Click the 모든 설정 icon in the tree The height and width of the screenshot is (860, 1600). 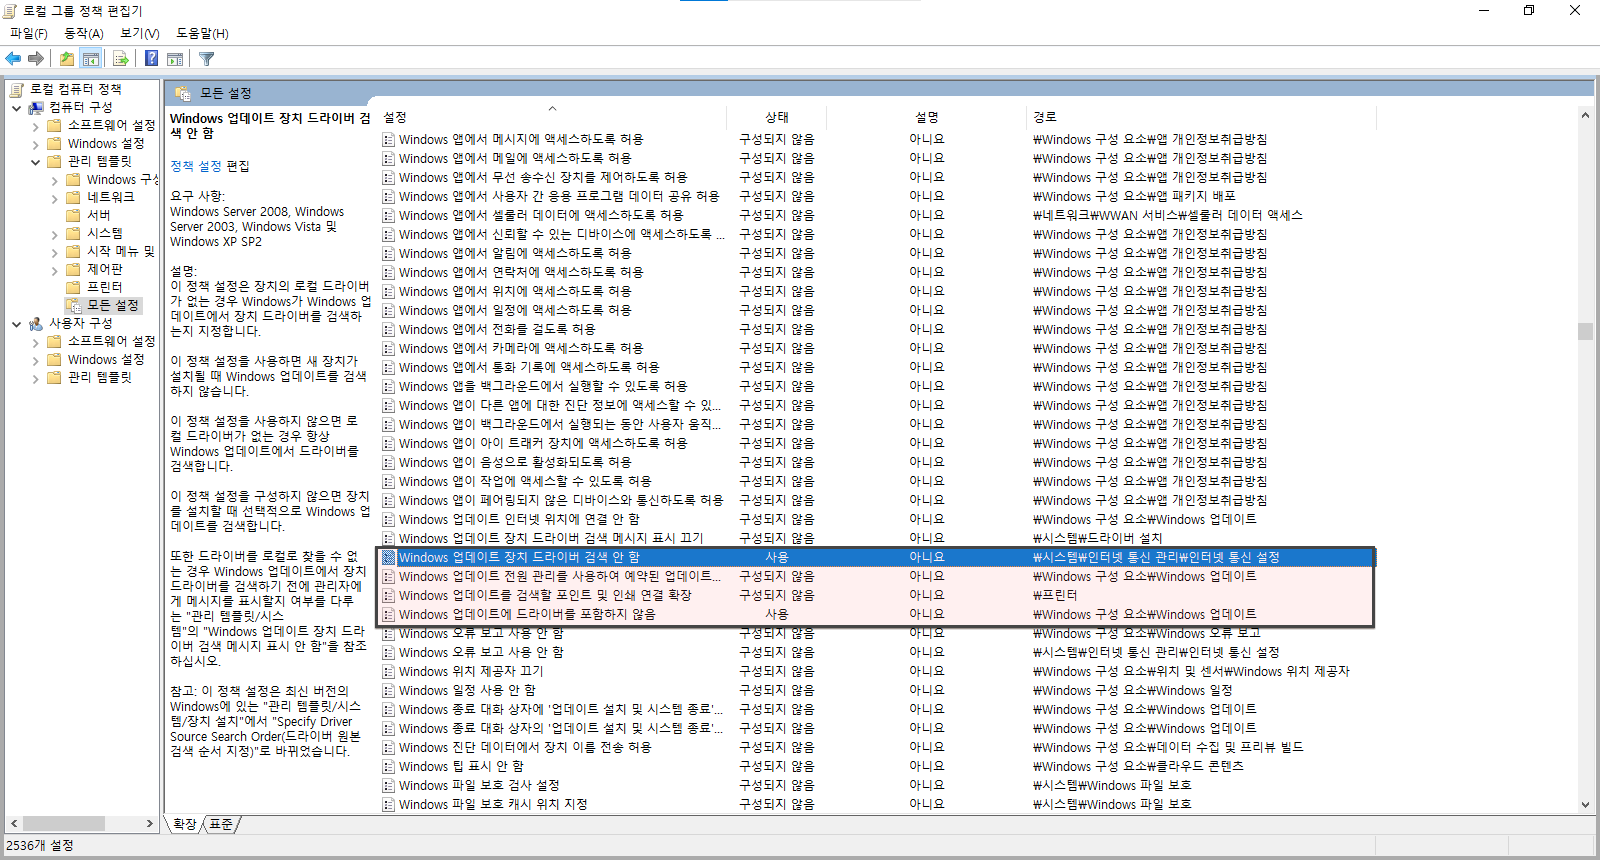click(x=74, y=305)
